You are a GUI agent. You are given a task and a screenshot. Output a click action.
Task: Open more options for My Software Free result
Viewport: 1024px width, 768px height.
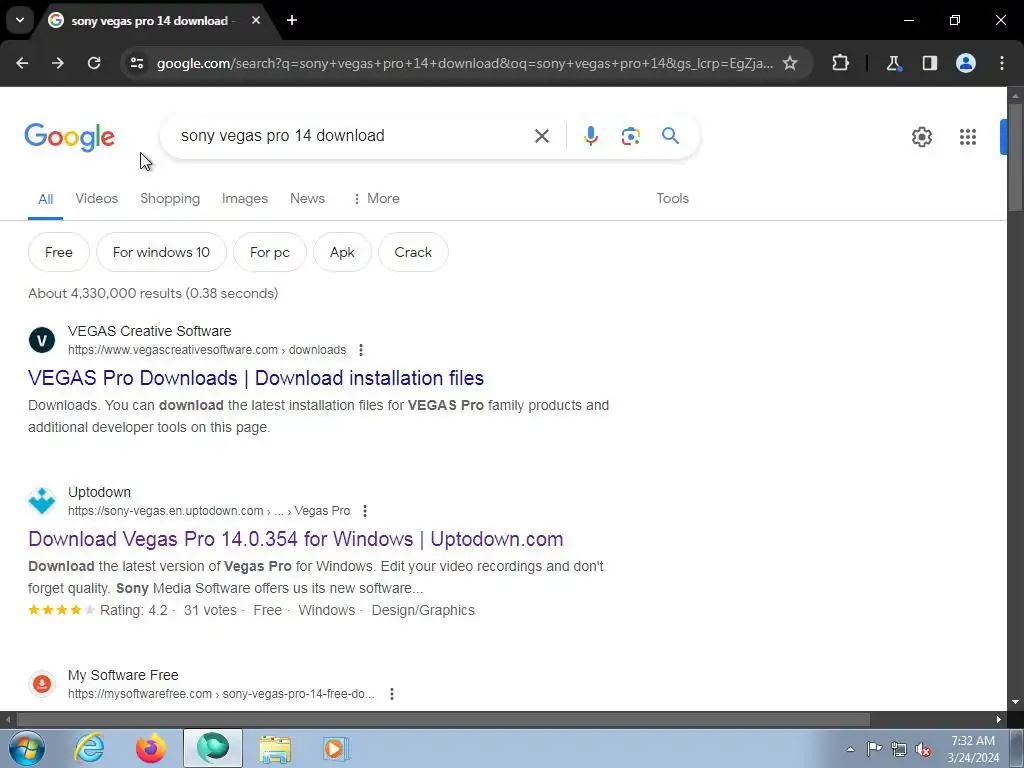coord(392,694)
